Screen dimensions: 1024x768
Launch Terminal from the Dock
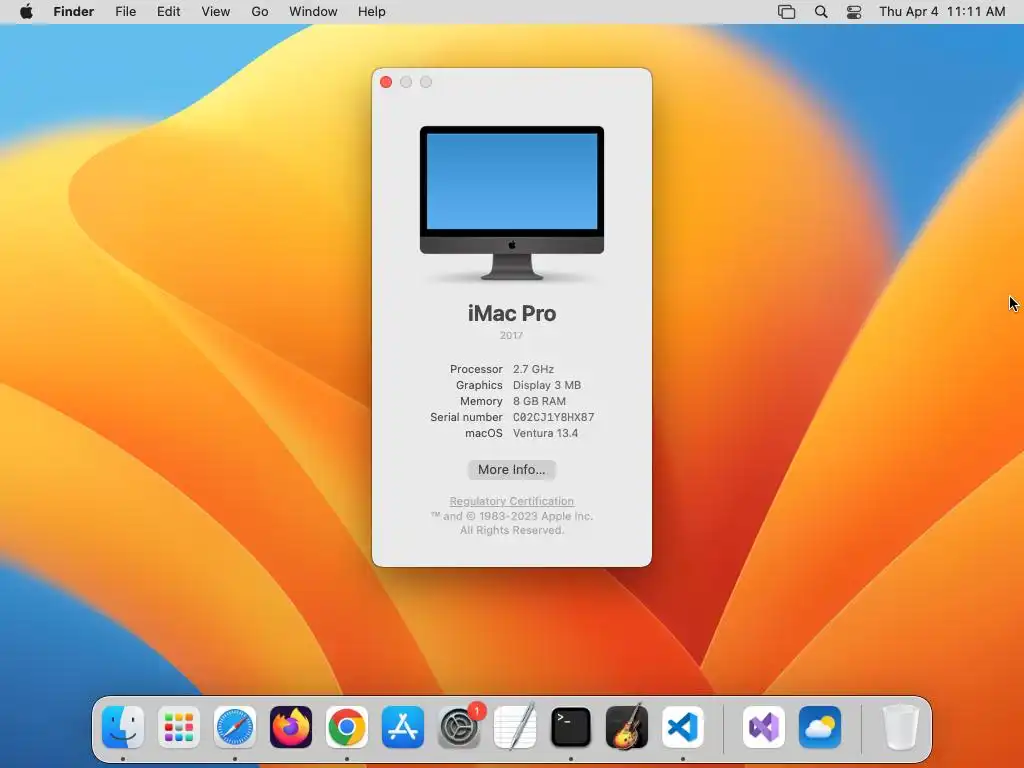coord(571,727)
